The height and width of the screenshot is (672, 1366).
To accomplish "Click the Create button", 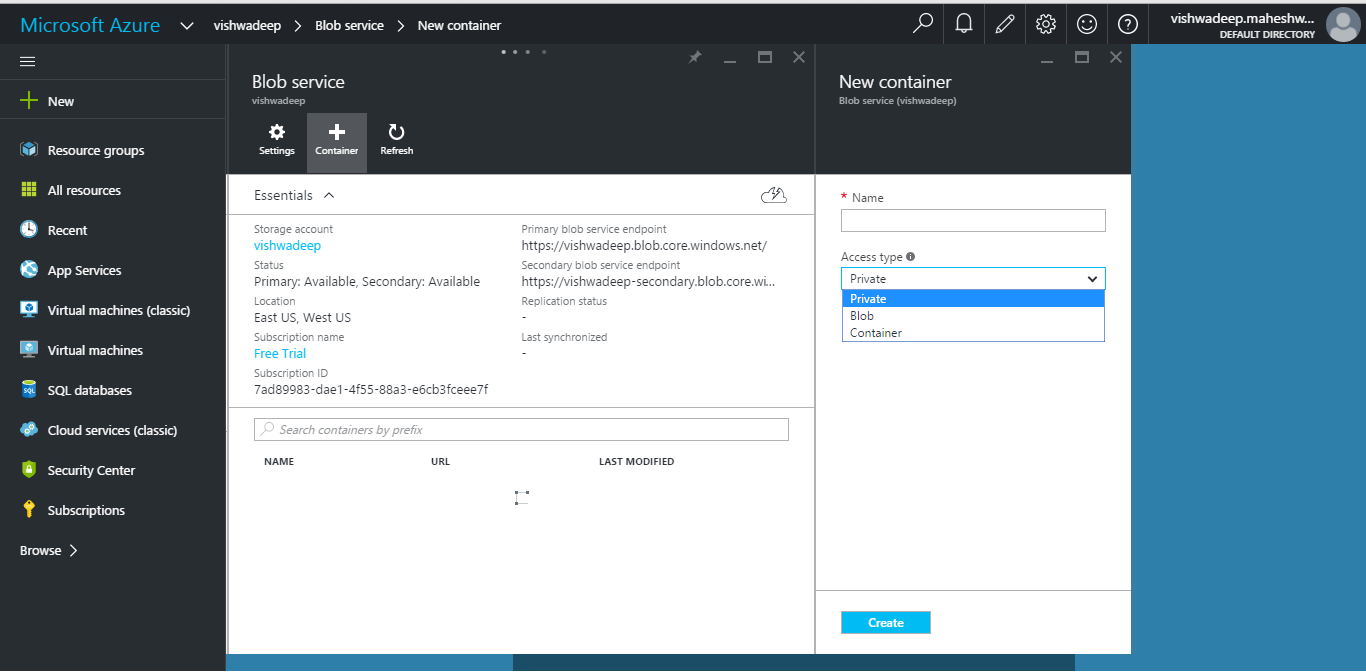I will point(886,623).
